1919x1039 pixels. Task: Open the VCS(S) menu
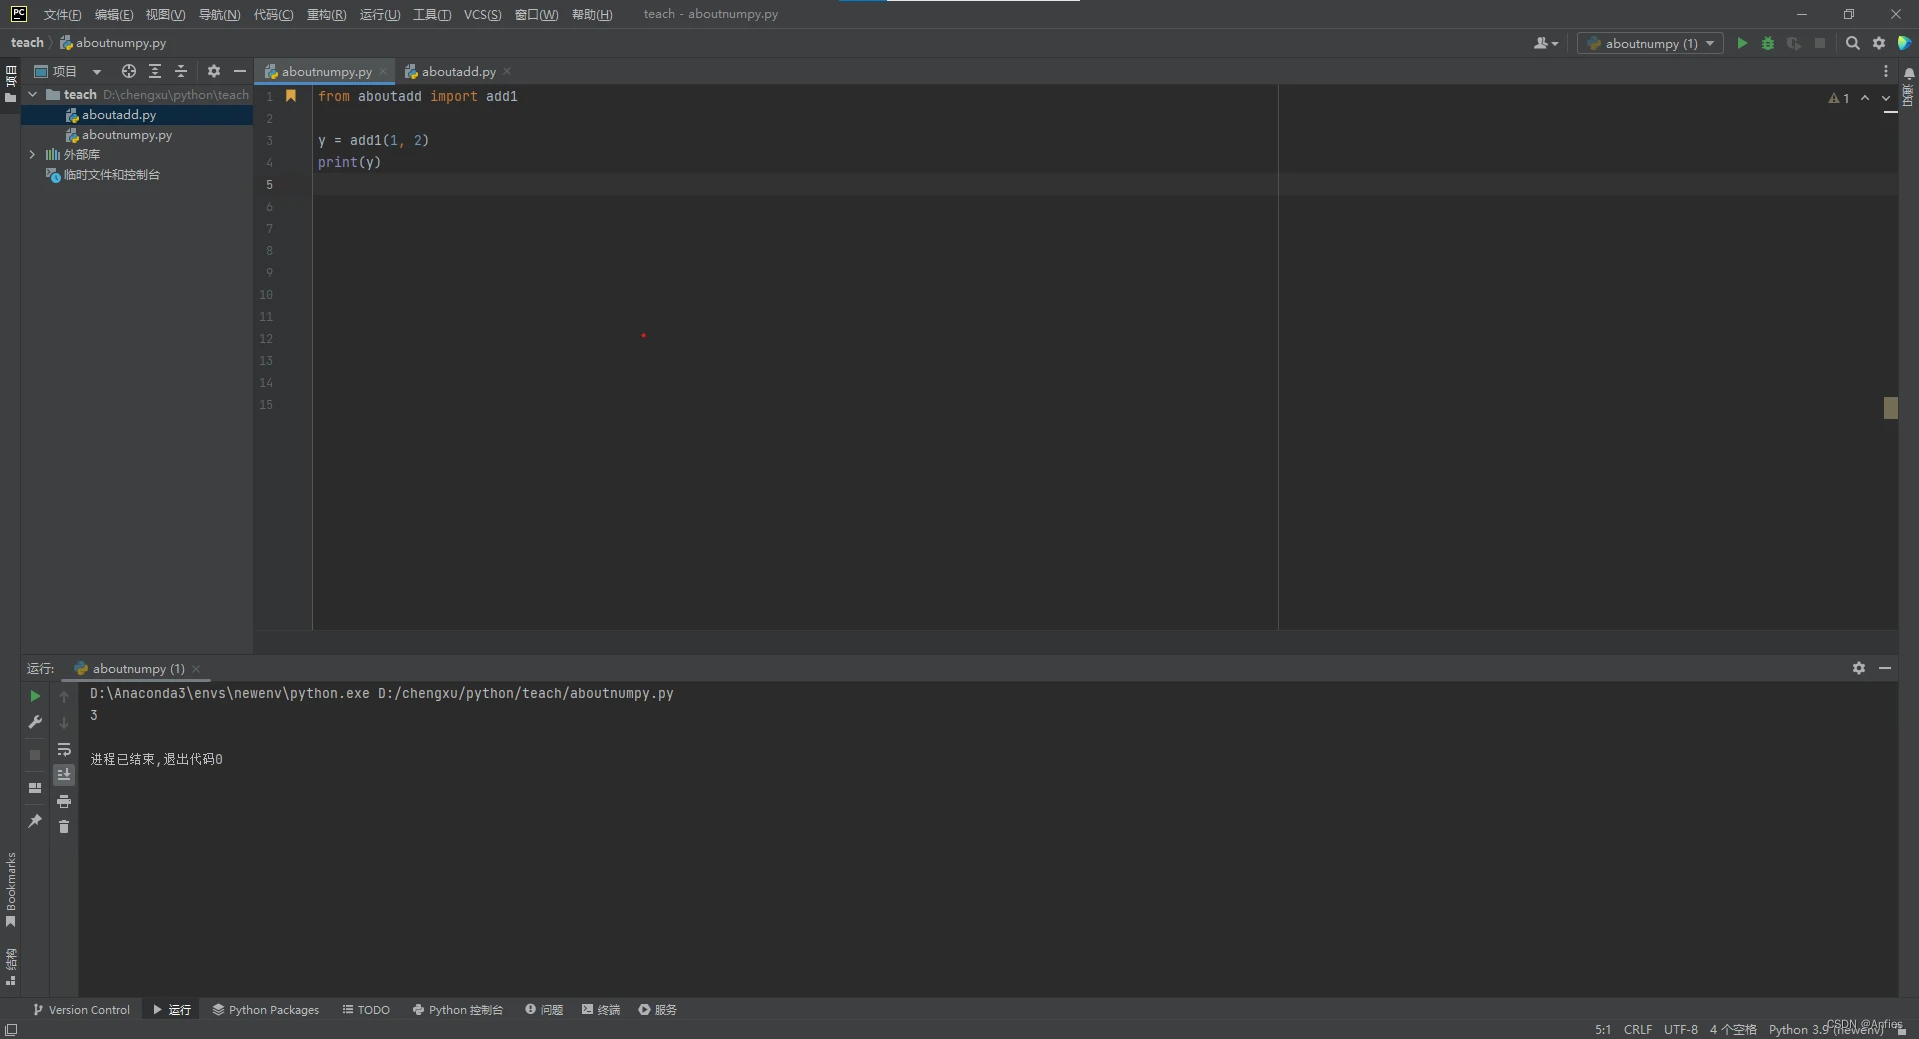[483, 14]
